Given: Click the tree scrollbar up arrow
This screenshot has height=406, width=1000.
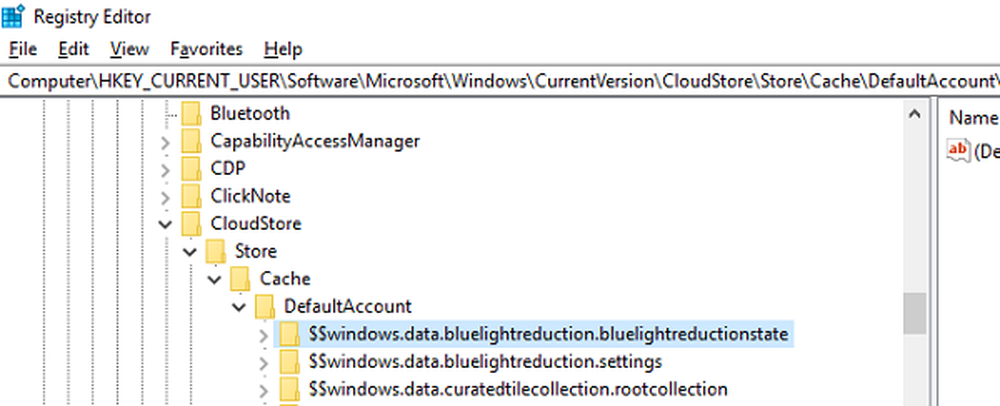Looking at the screenshot, I should pyautogui.click(x=915, y=114).
